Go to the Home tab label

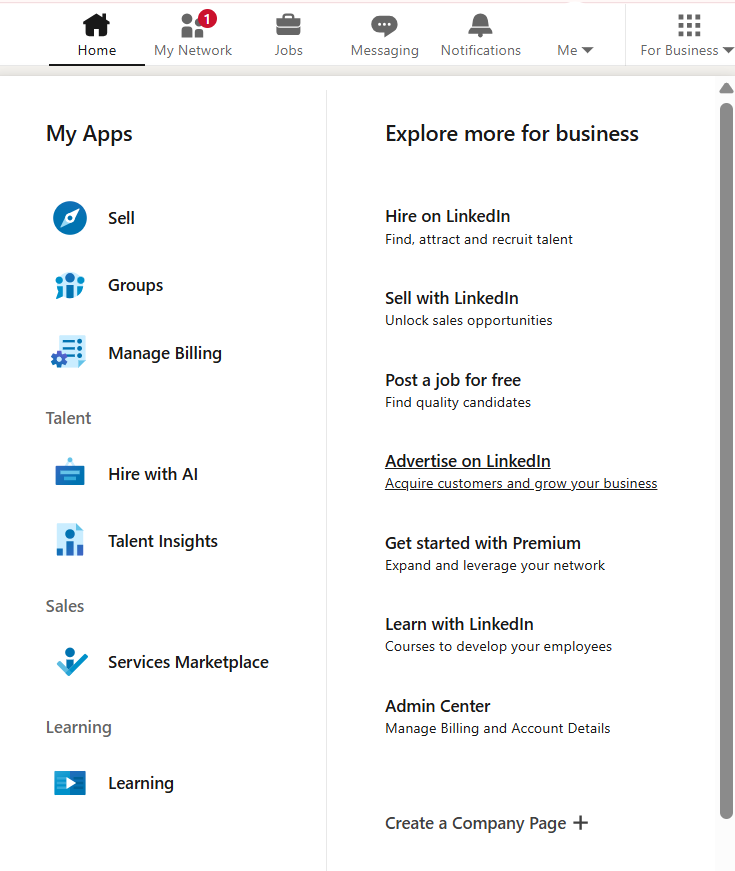(97, 51)
